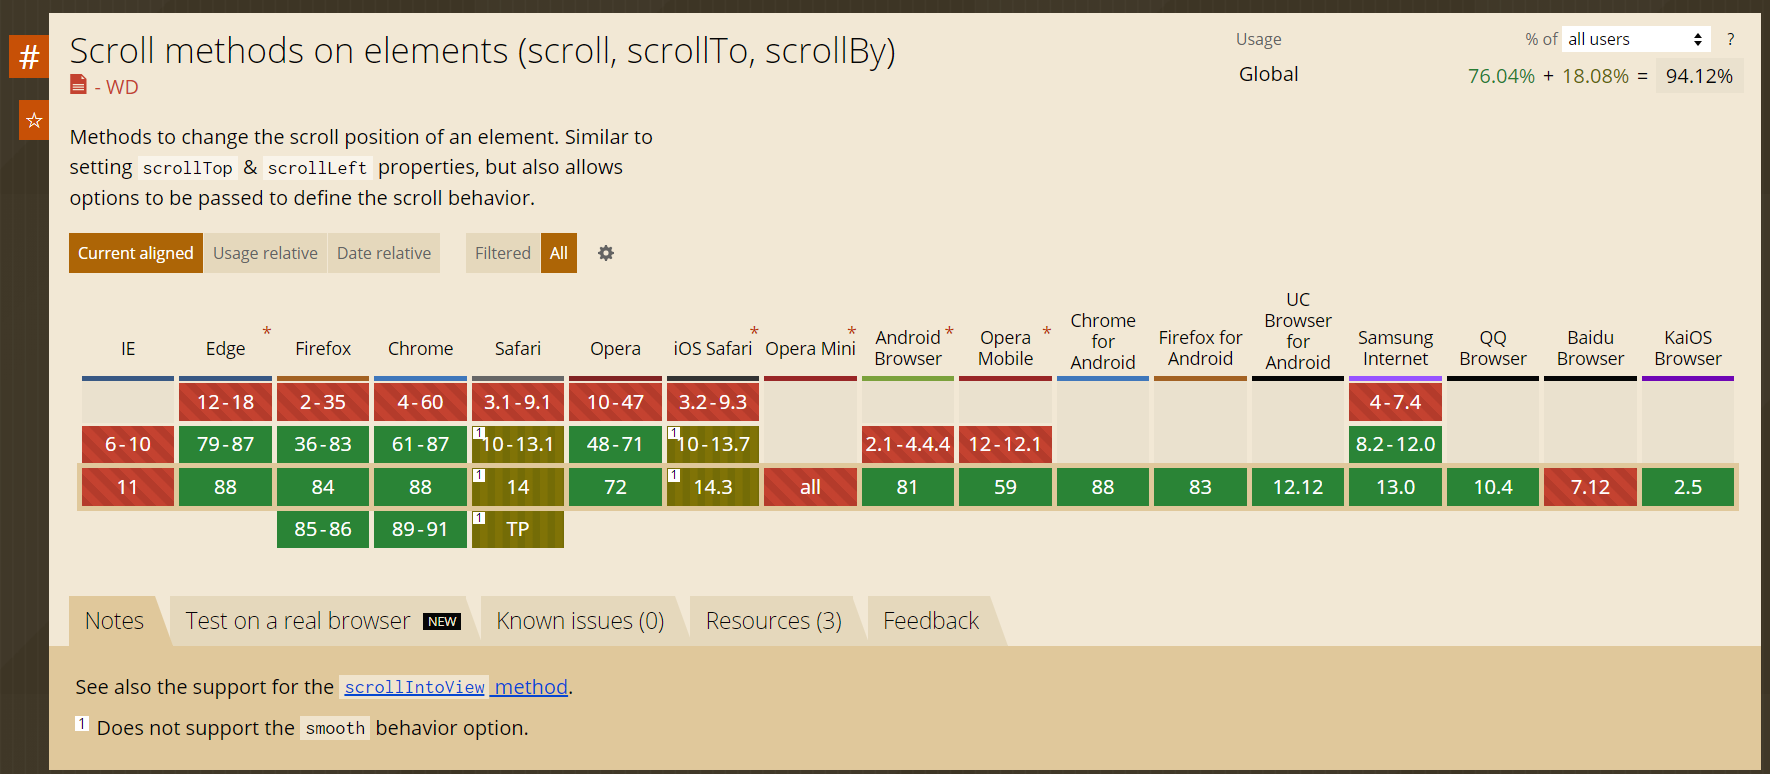Viewport: 1770px width, 774px height.
Task: Click note 1 marker on Safari 14
Action: [x=479, y=475]
